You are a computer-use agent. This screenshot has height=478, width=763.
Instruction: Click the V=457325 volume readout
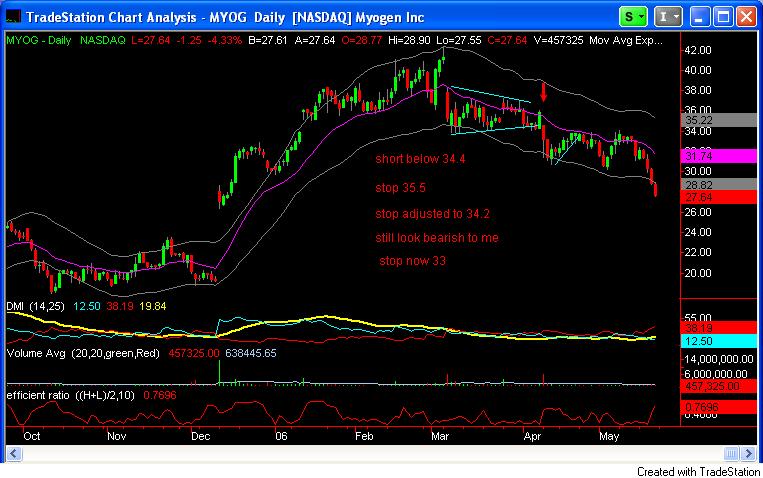(559, 40)
